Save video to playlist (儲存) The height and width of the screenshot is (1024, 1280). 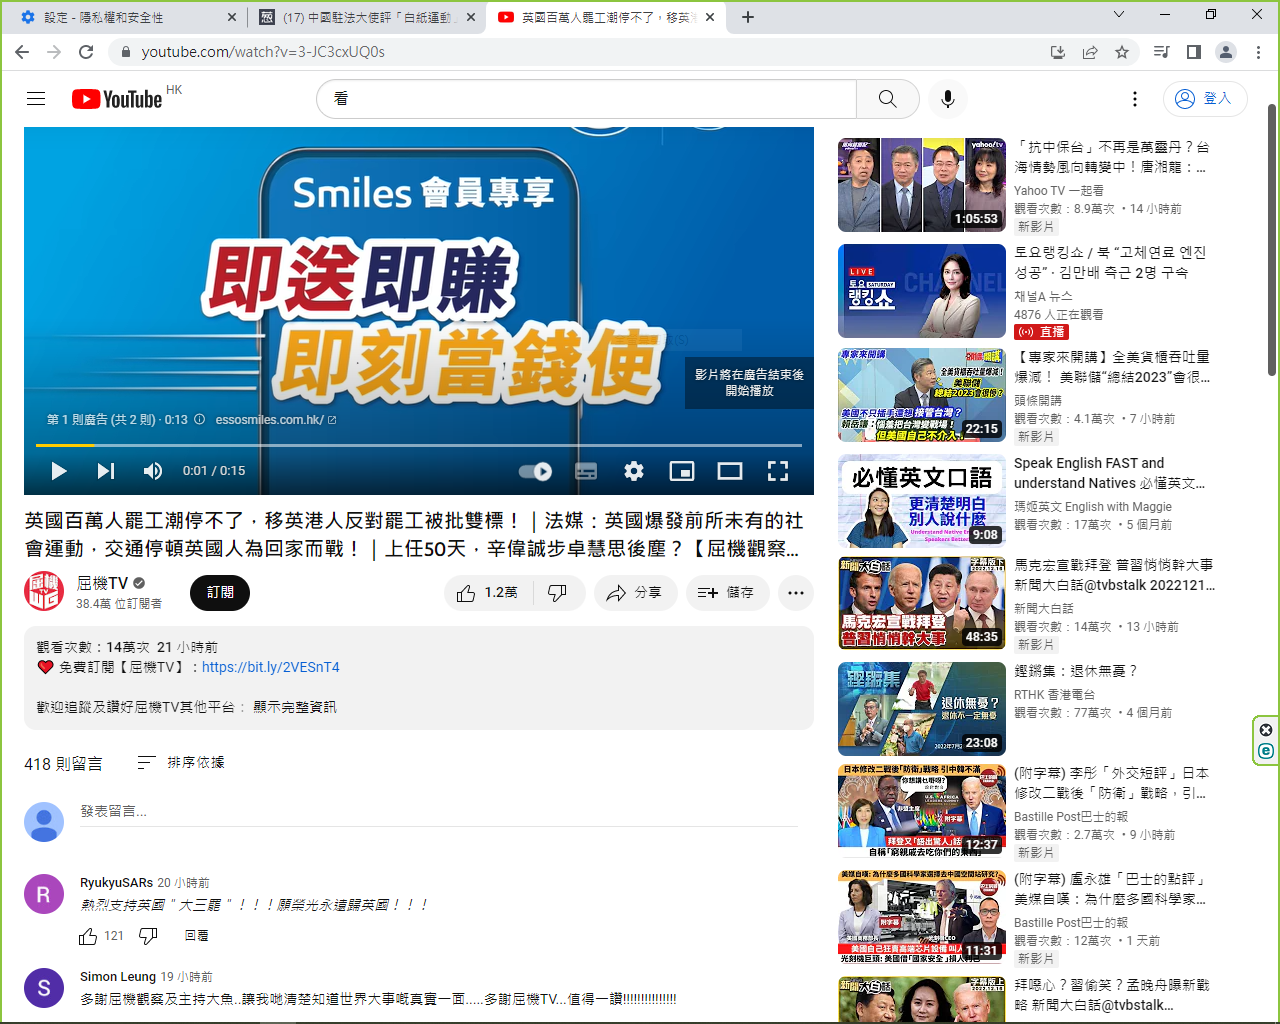727,593
